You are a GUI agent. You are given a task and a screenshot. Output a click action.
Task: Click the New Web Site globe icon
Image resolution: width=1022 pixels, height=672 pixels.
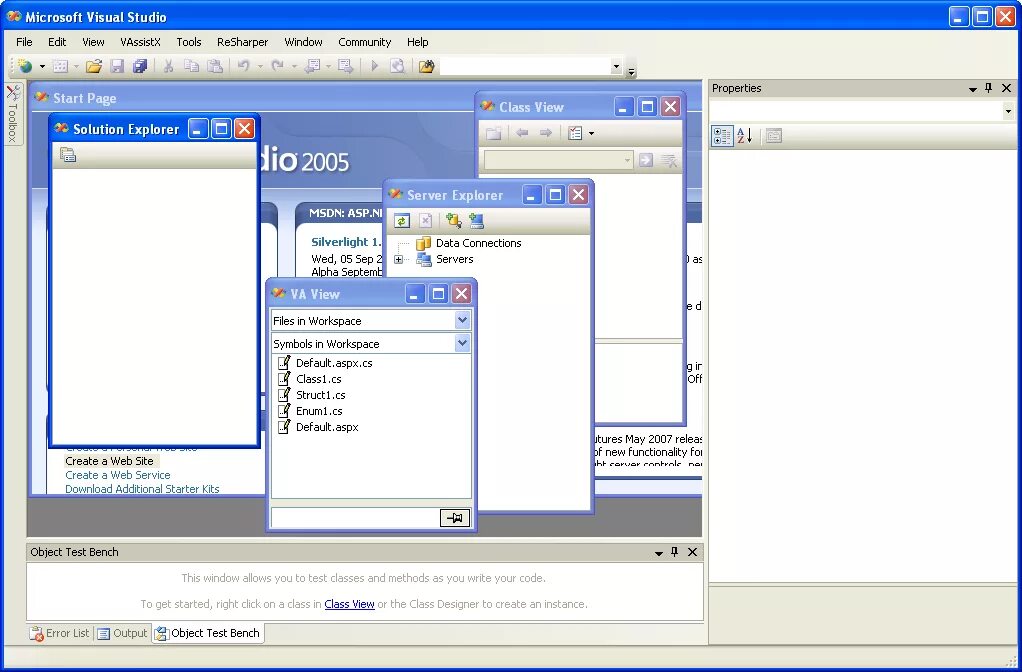pyautogui.click(x=25, y=66)
